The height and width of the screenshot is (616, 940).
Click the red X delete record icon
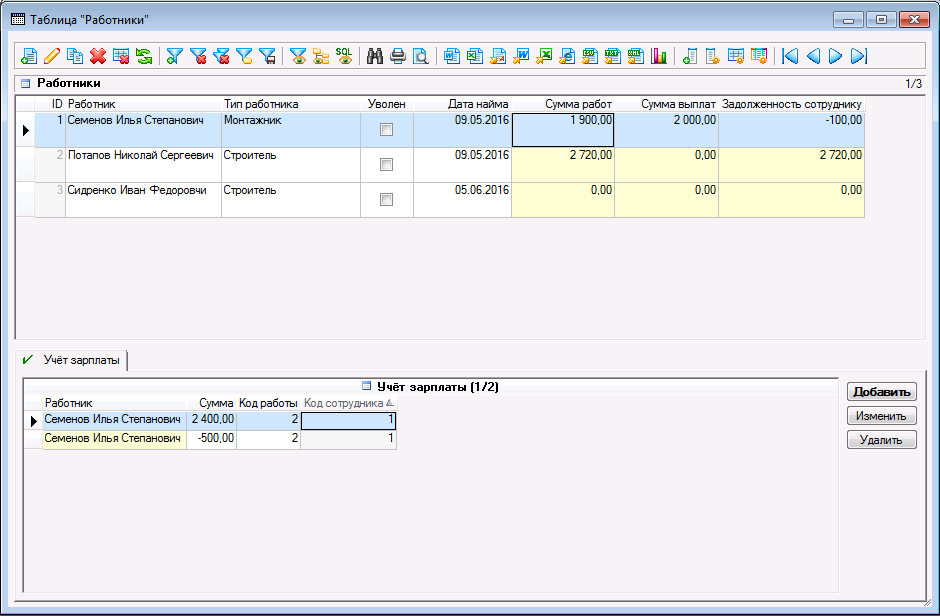98,56
